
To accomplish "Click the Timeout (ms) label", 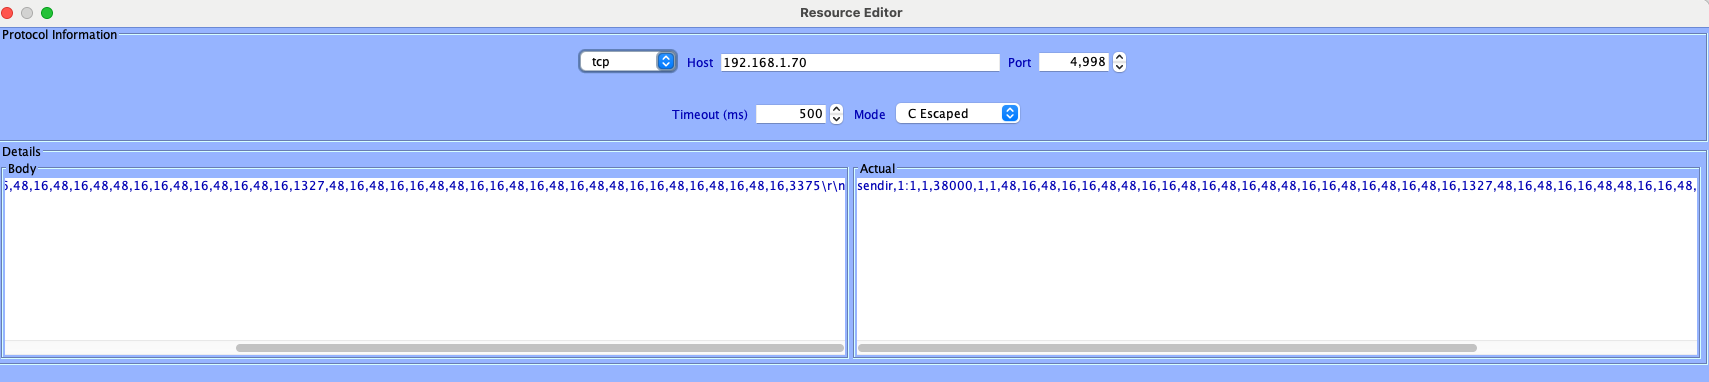I will 710,114.
